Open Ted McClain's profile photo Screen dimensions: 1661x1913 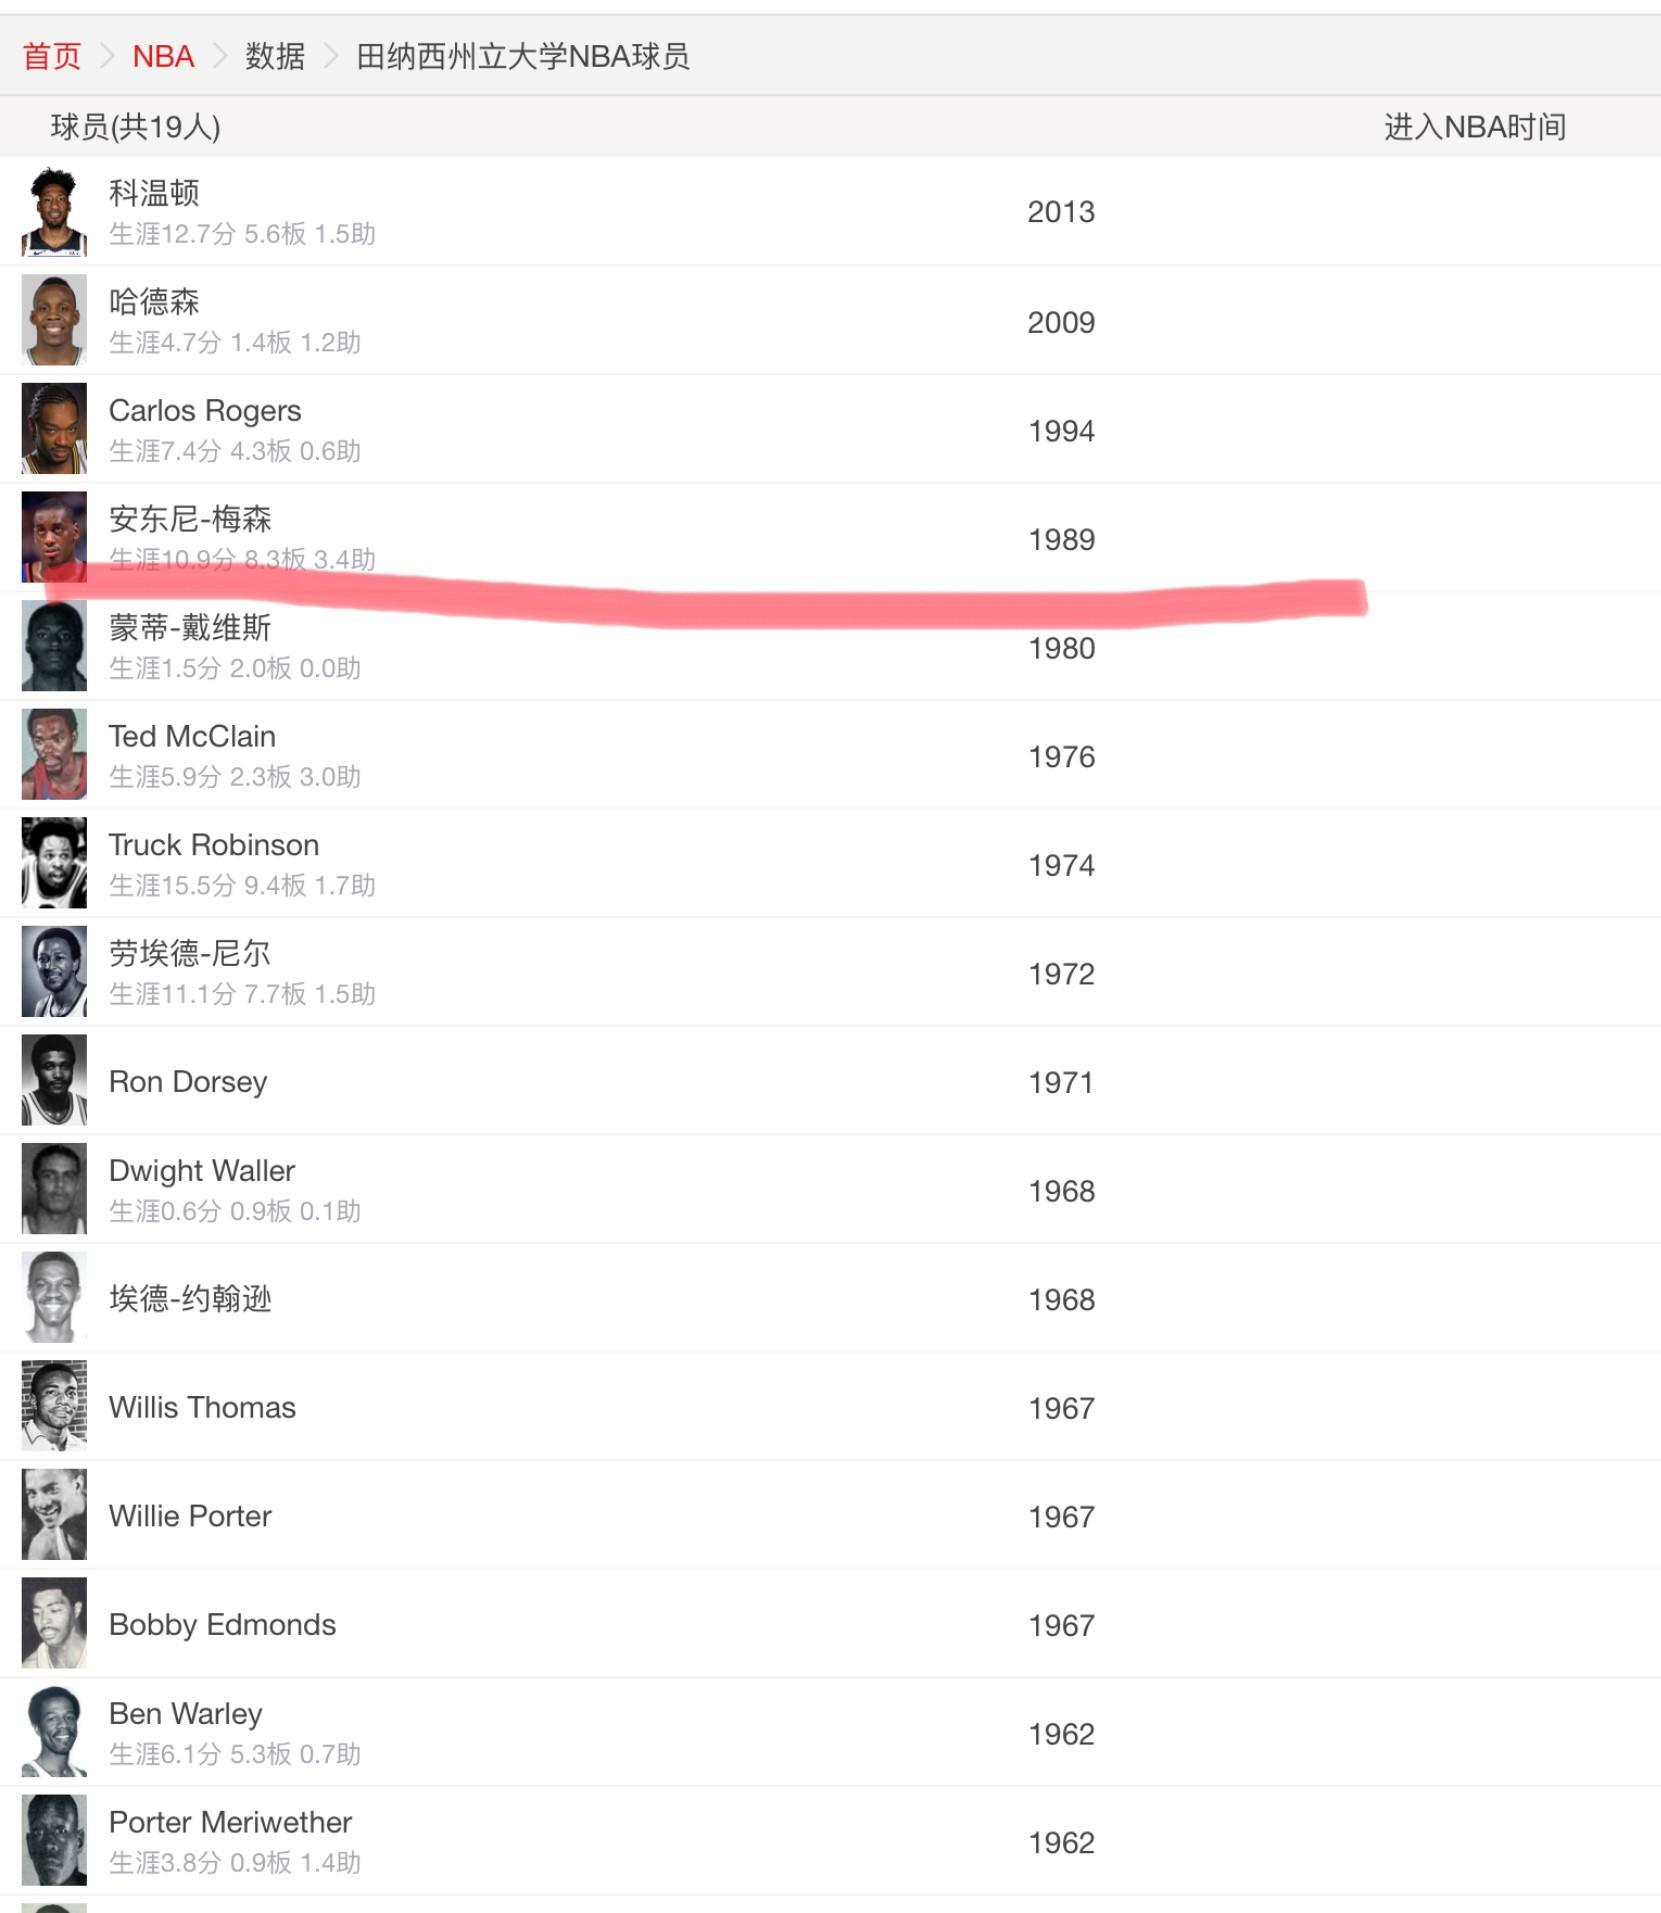pos(54,755)
